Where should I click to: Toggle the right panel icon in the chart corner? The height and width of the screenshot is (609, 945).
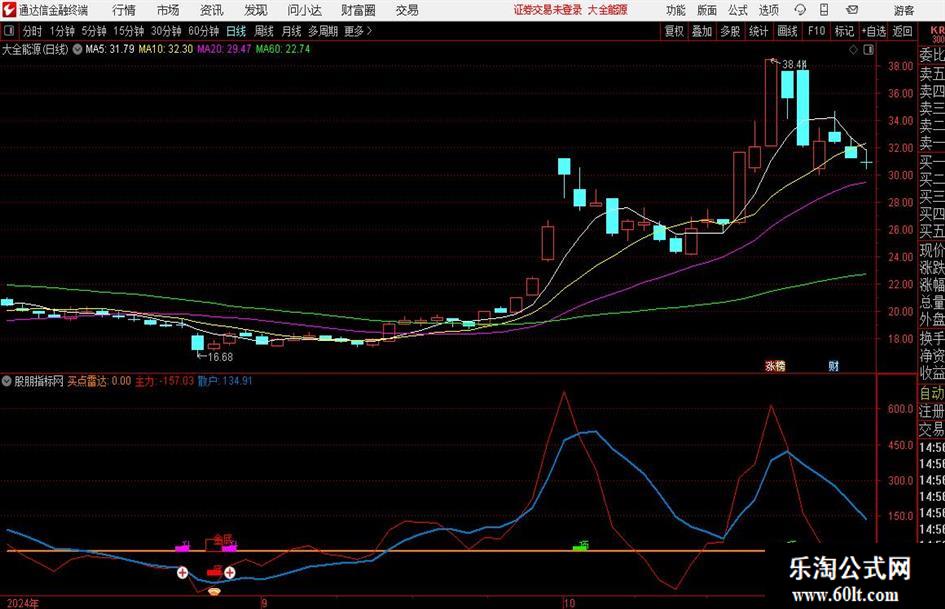click(868, 50)
